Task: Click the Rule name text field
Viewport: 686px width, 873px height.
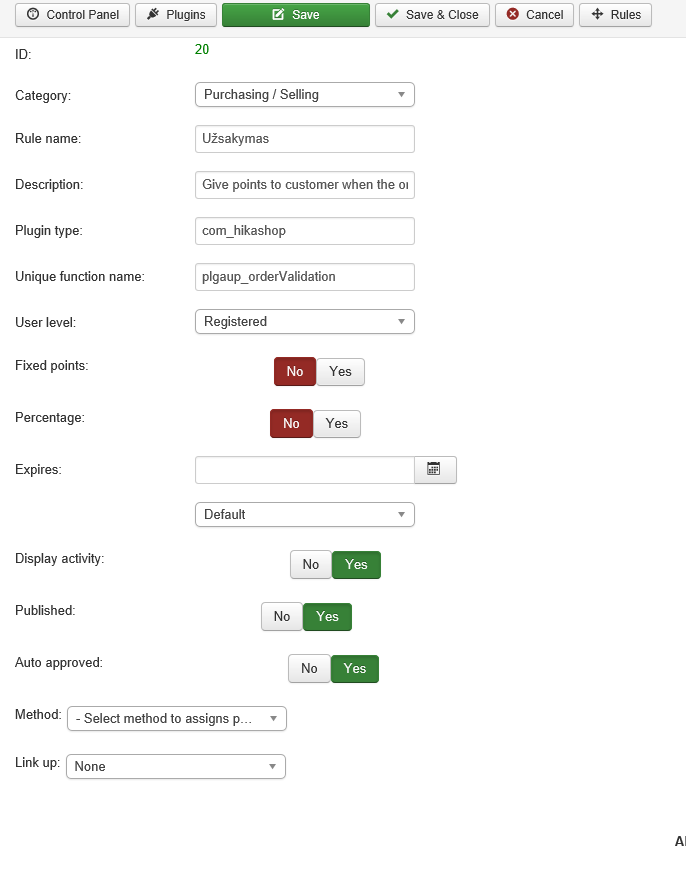Action: (304, 139)
